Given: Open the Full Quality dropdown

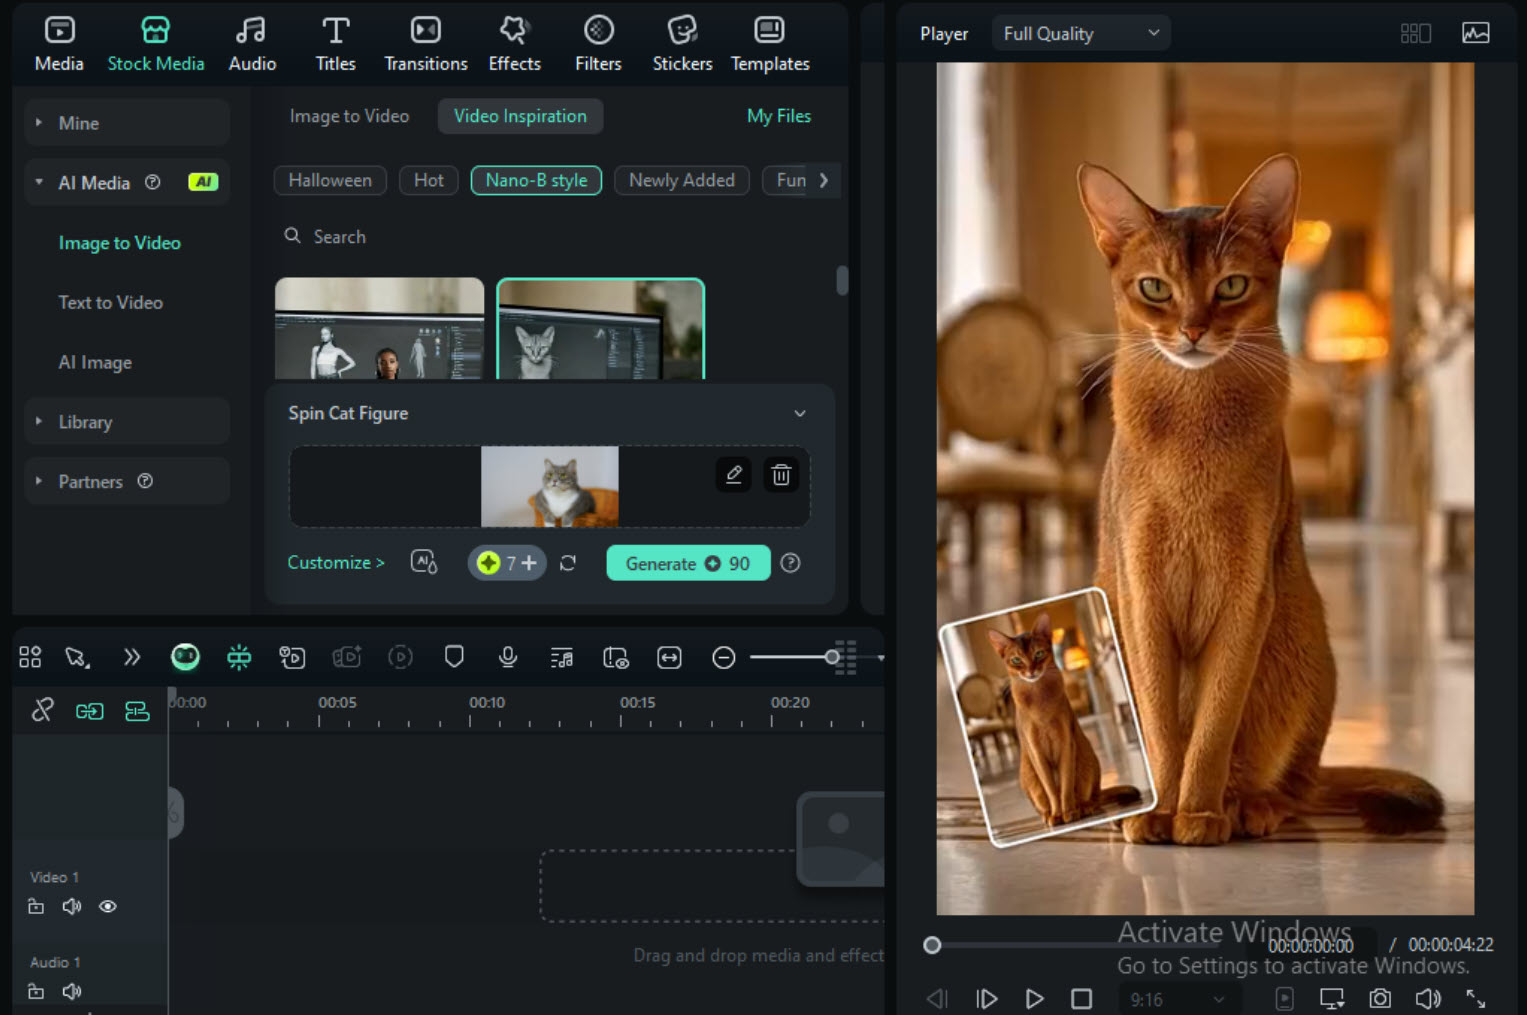Looking at the screenshot, I should coord(1081,34).
